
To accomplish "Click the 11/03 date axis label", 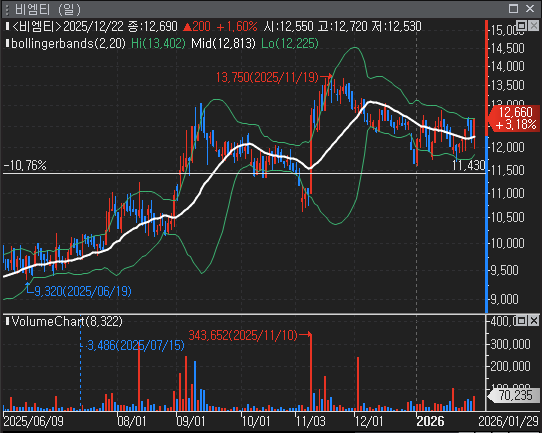I will [x=311, y=421].
